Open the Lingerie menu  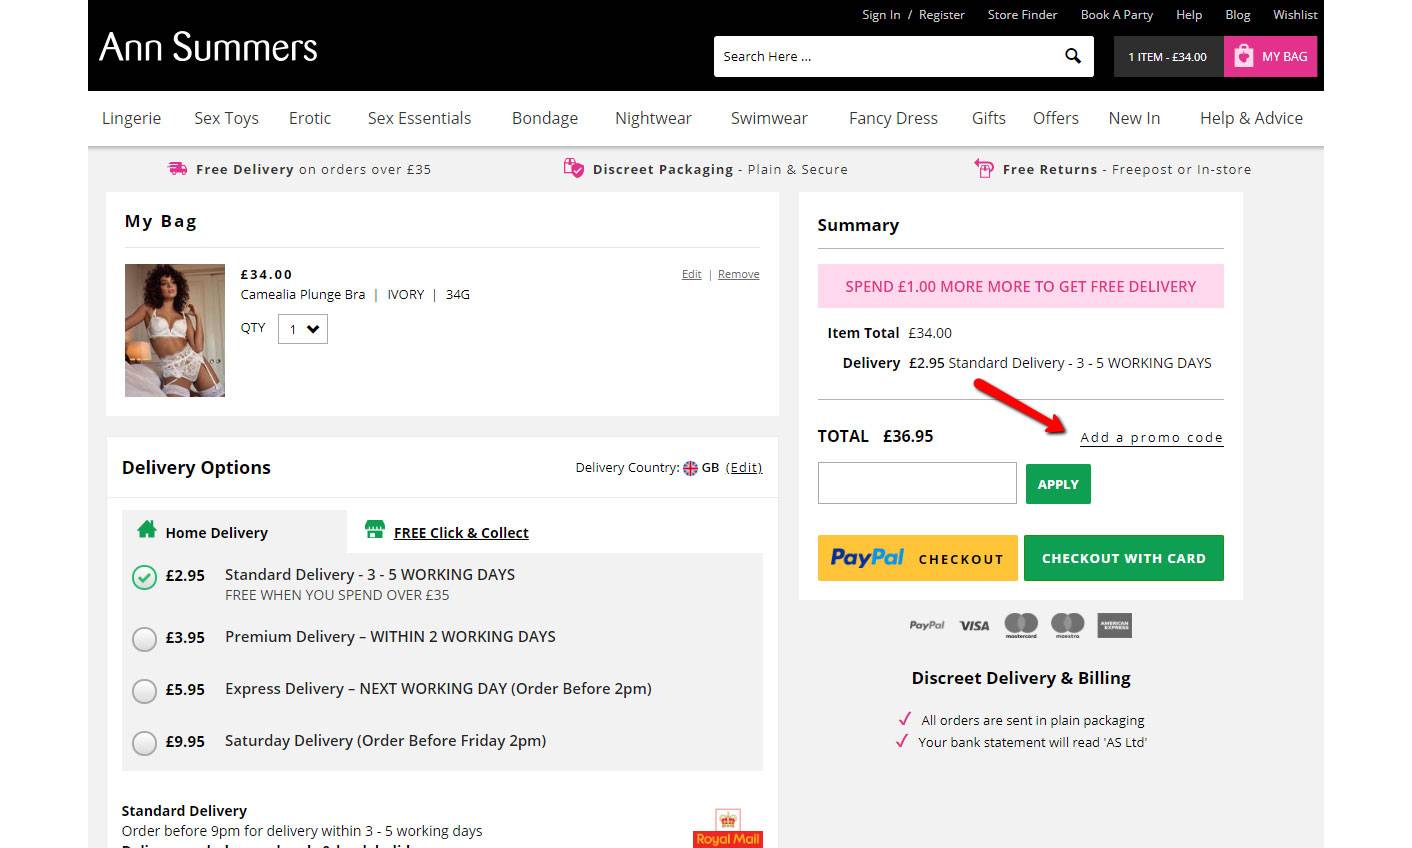coord(131,118)
